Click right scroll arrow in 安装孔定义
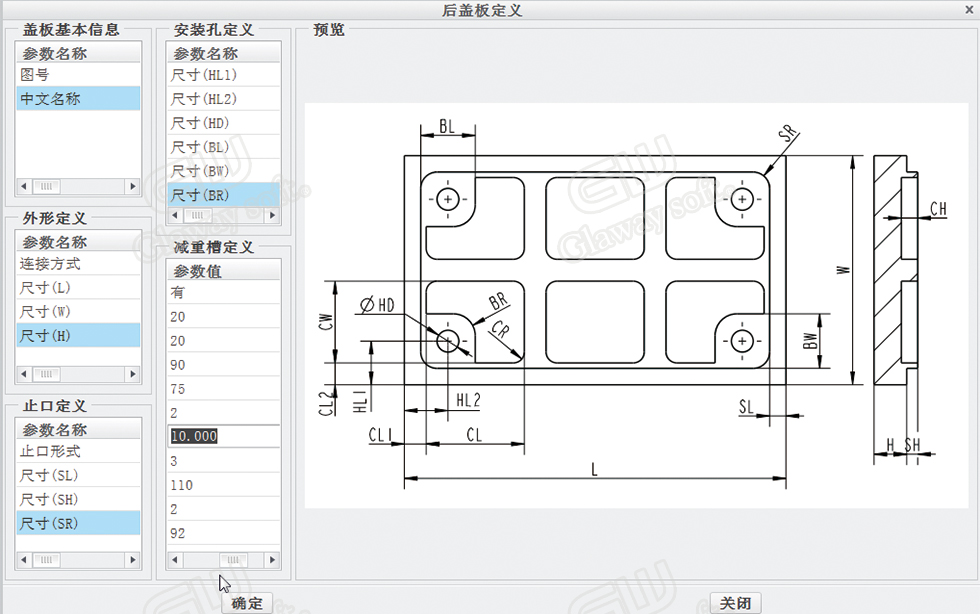 click(x=272, y=215)
